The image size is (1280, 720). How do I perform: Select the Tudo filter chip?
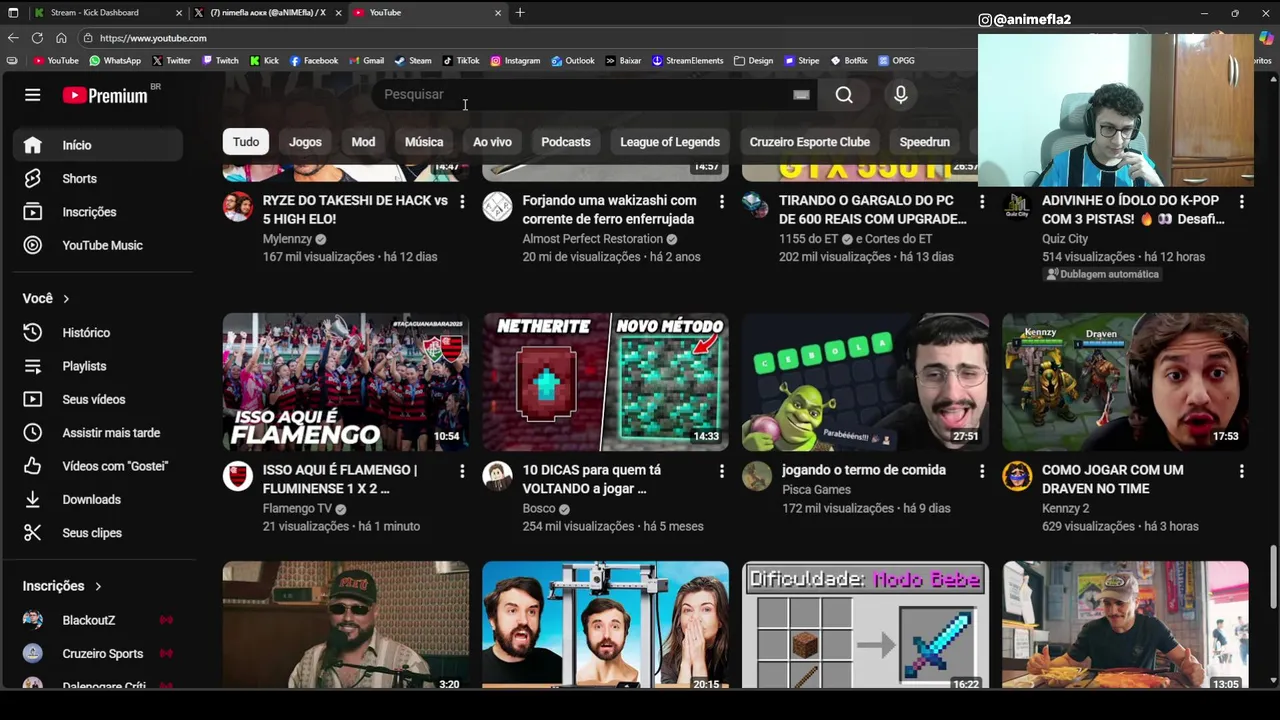coord(246,142)
